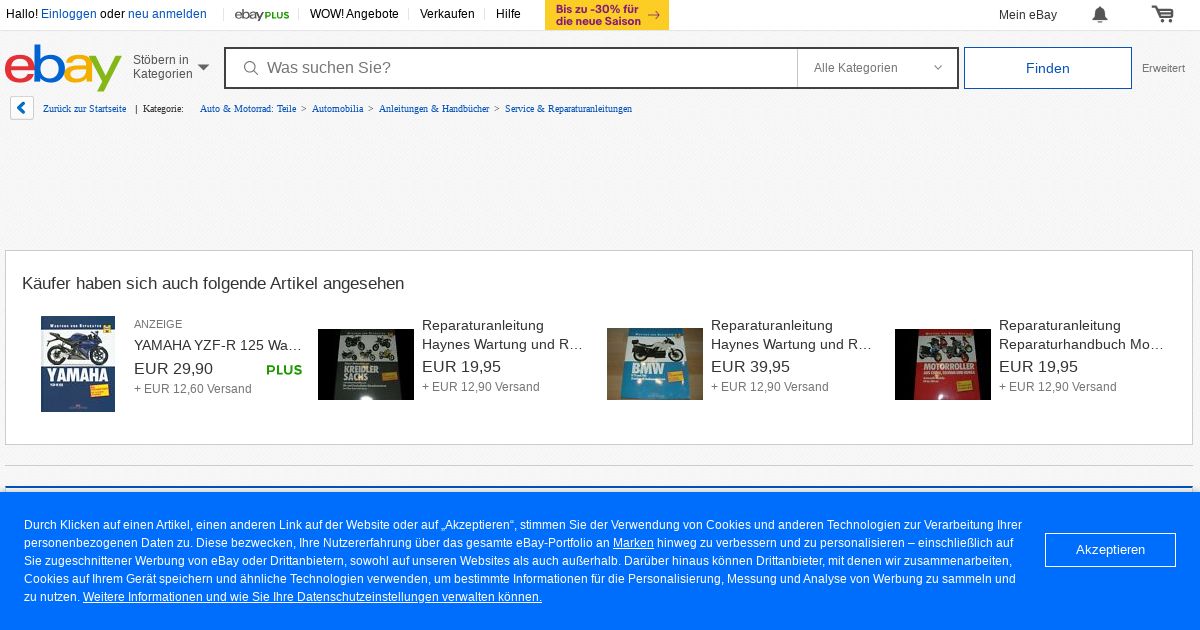Image resolution: width=1200 pixels, height=630 pixels.
Task: Click Zurück zur Startseite link
Action: (x=84, y=108)
